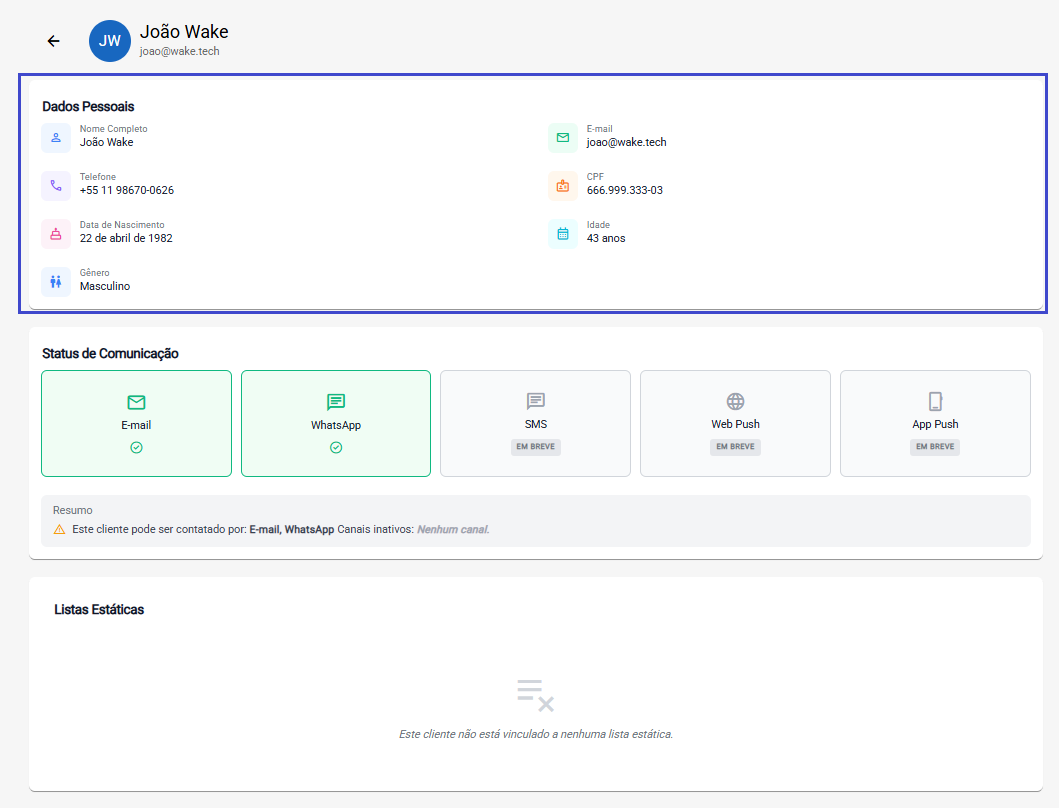1059x808 pixels.
Task: Click the empty list icon in Listas Estáticas
Action: [x=535, y=694]
